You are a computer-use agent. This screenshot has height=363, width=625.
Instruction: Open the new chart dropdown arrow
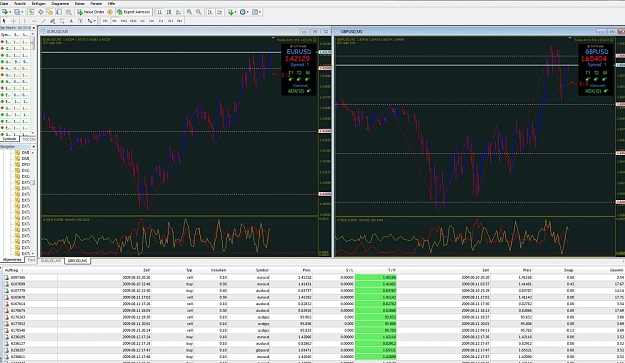tap(9, 12)
